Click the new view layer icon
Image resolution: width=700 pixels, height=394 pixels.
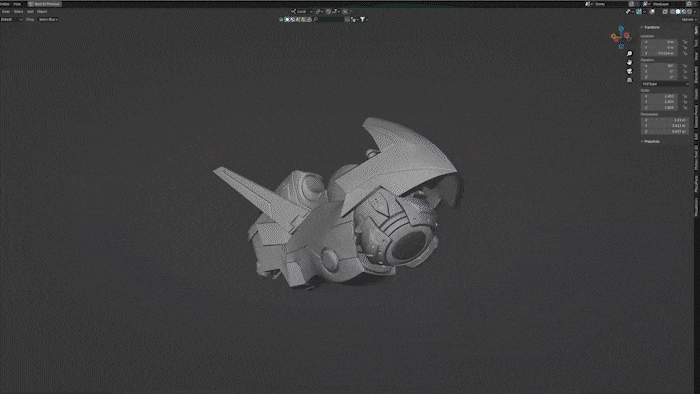click(688, 4)
